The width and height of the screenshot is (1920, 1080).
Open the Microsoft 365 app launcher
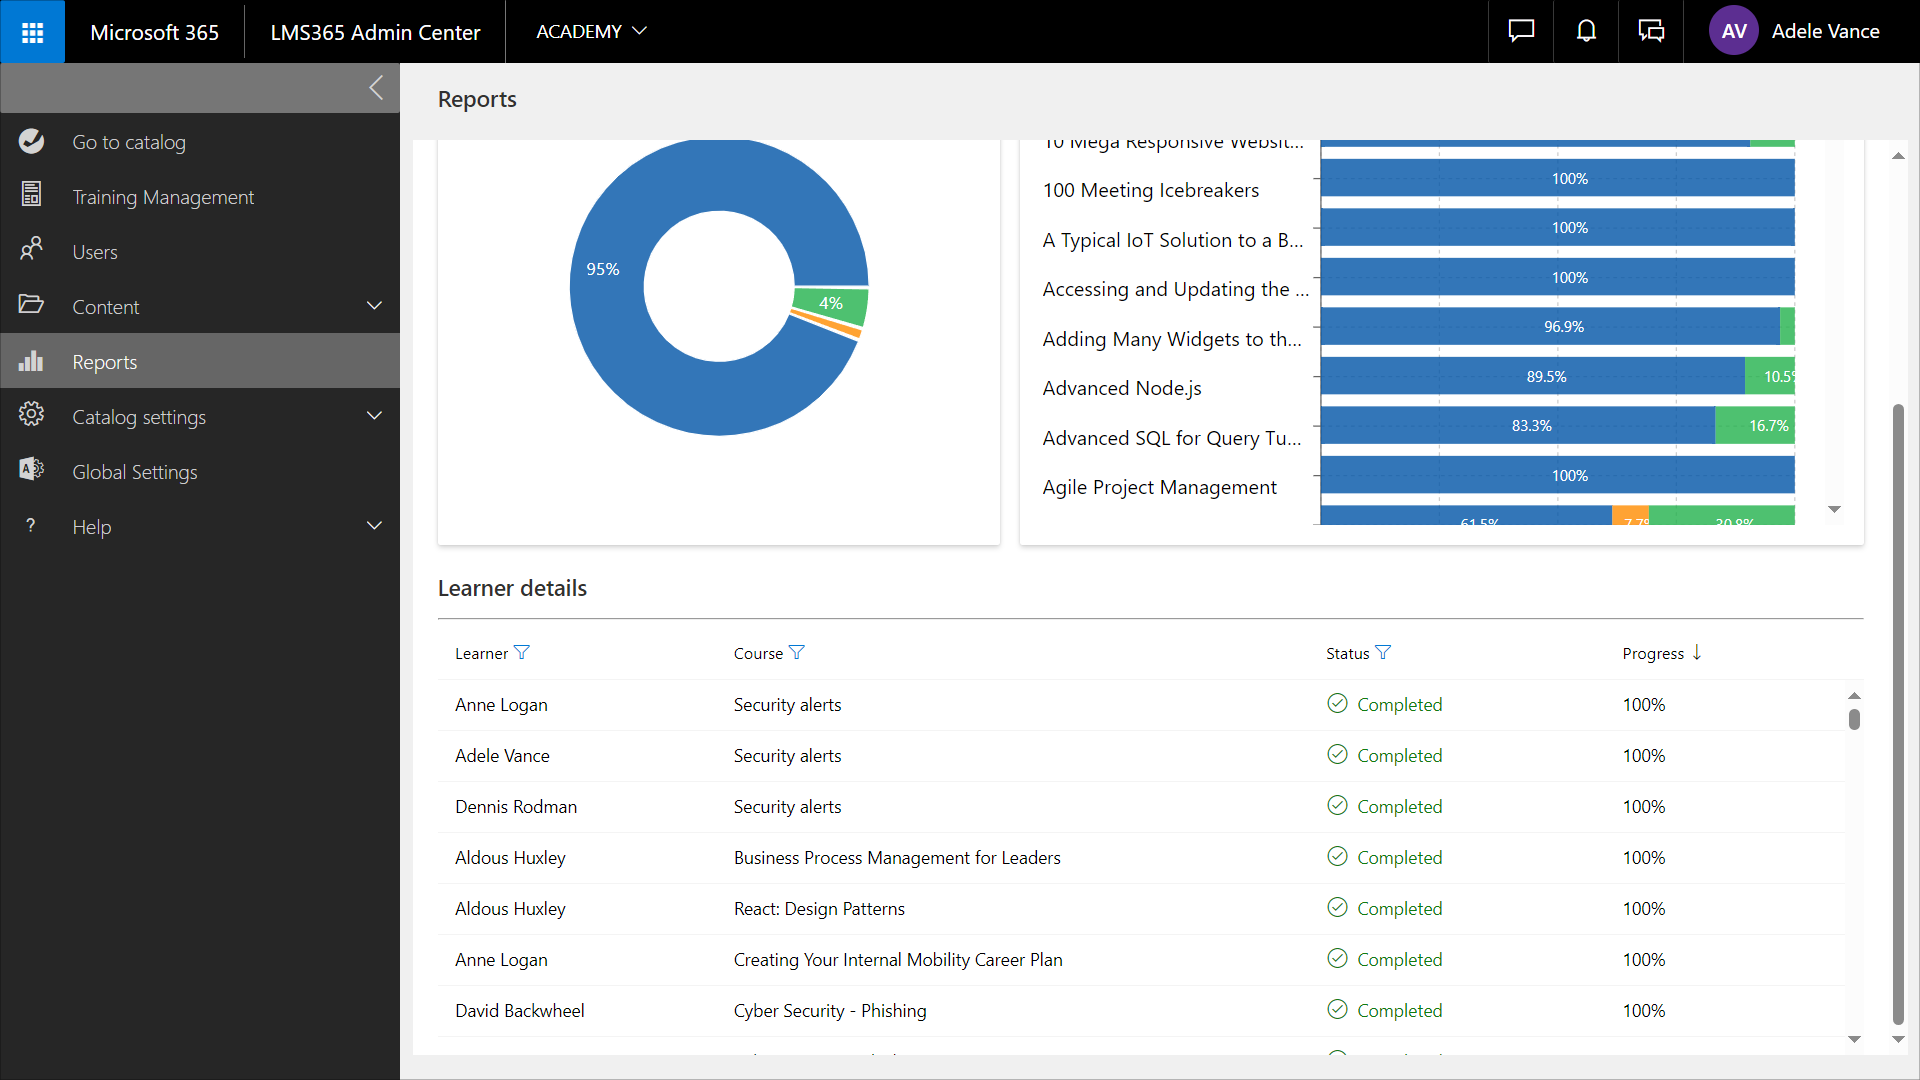[x=32, y=32]
